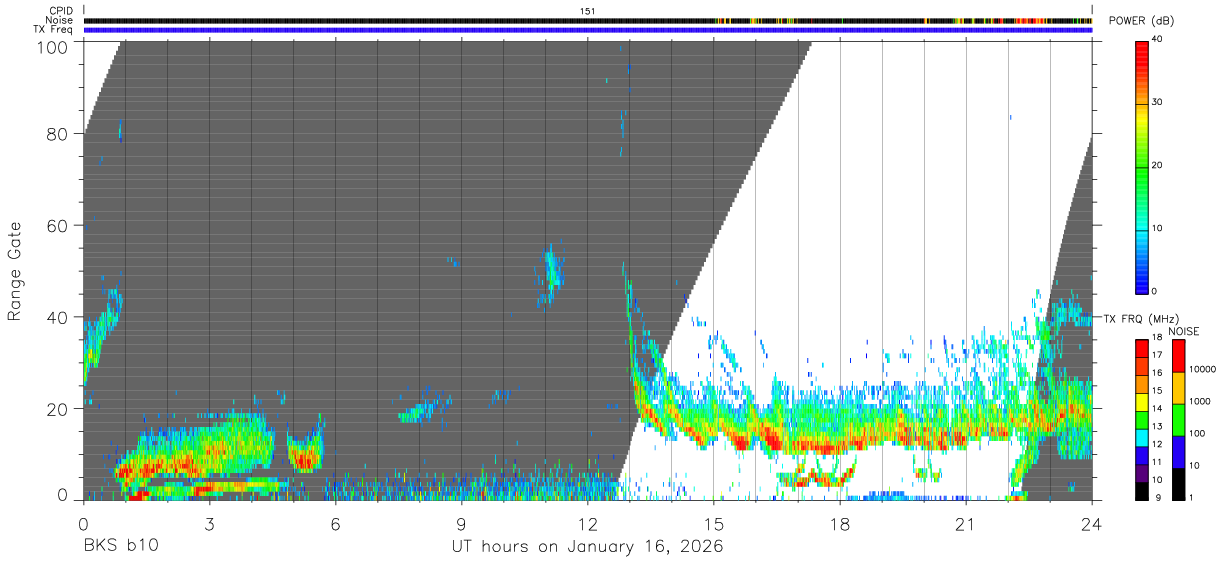
Task: Click power scale tick 20
Action: tap(1159, 166)
